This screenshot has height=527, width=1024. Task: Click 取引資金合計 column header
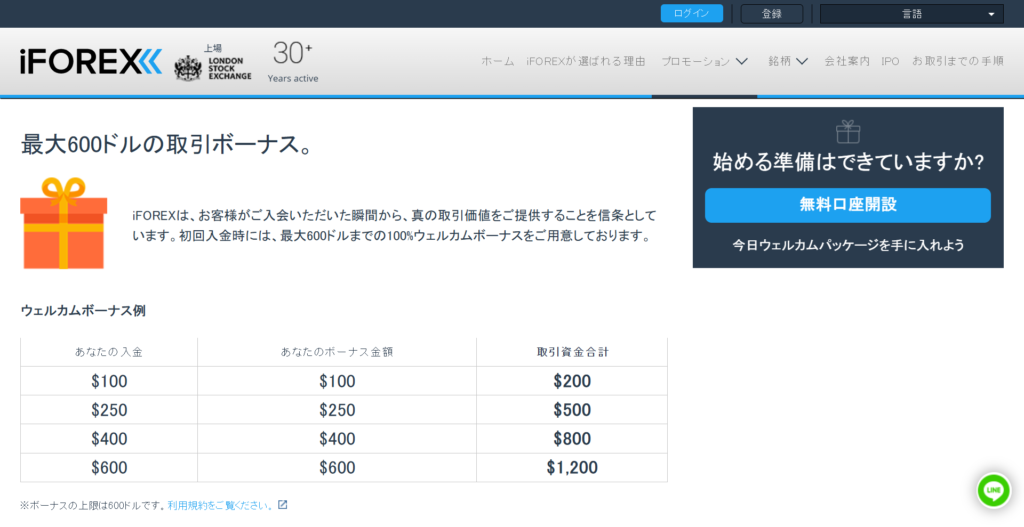(572, 352)
